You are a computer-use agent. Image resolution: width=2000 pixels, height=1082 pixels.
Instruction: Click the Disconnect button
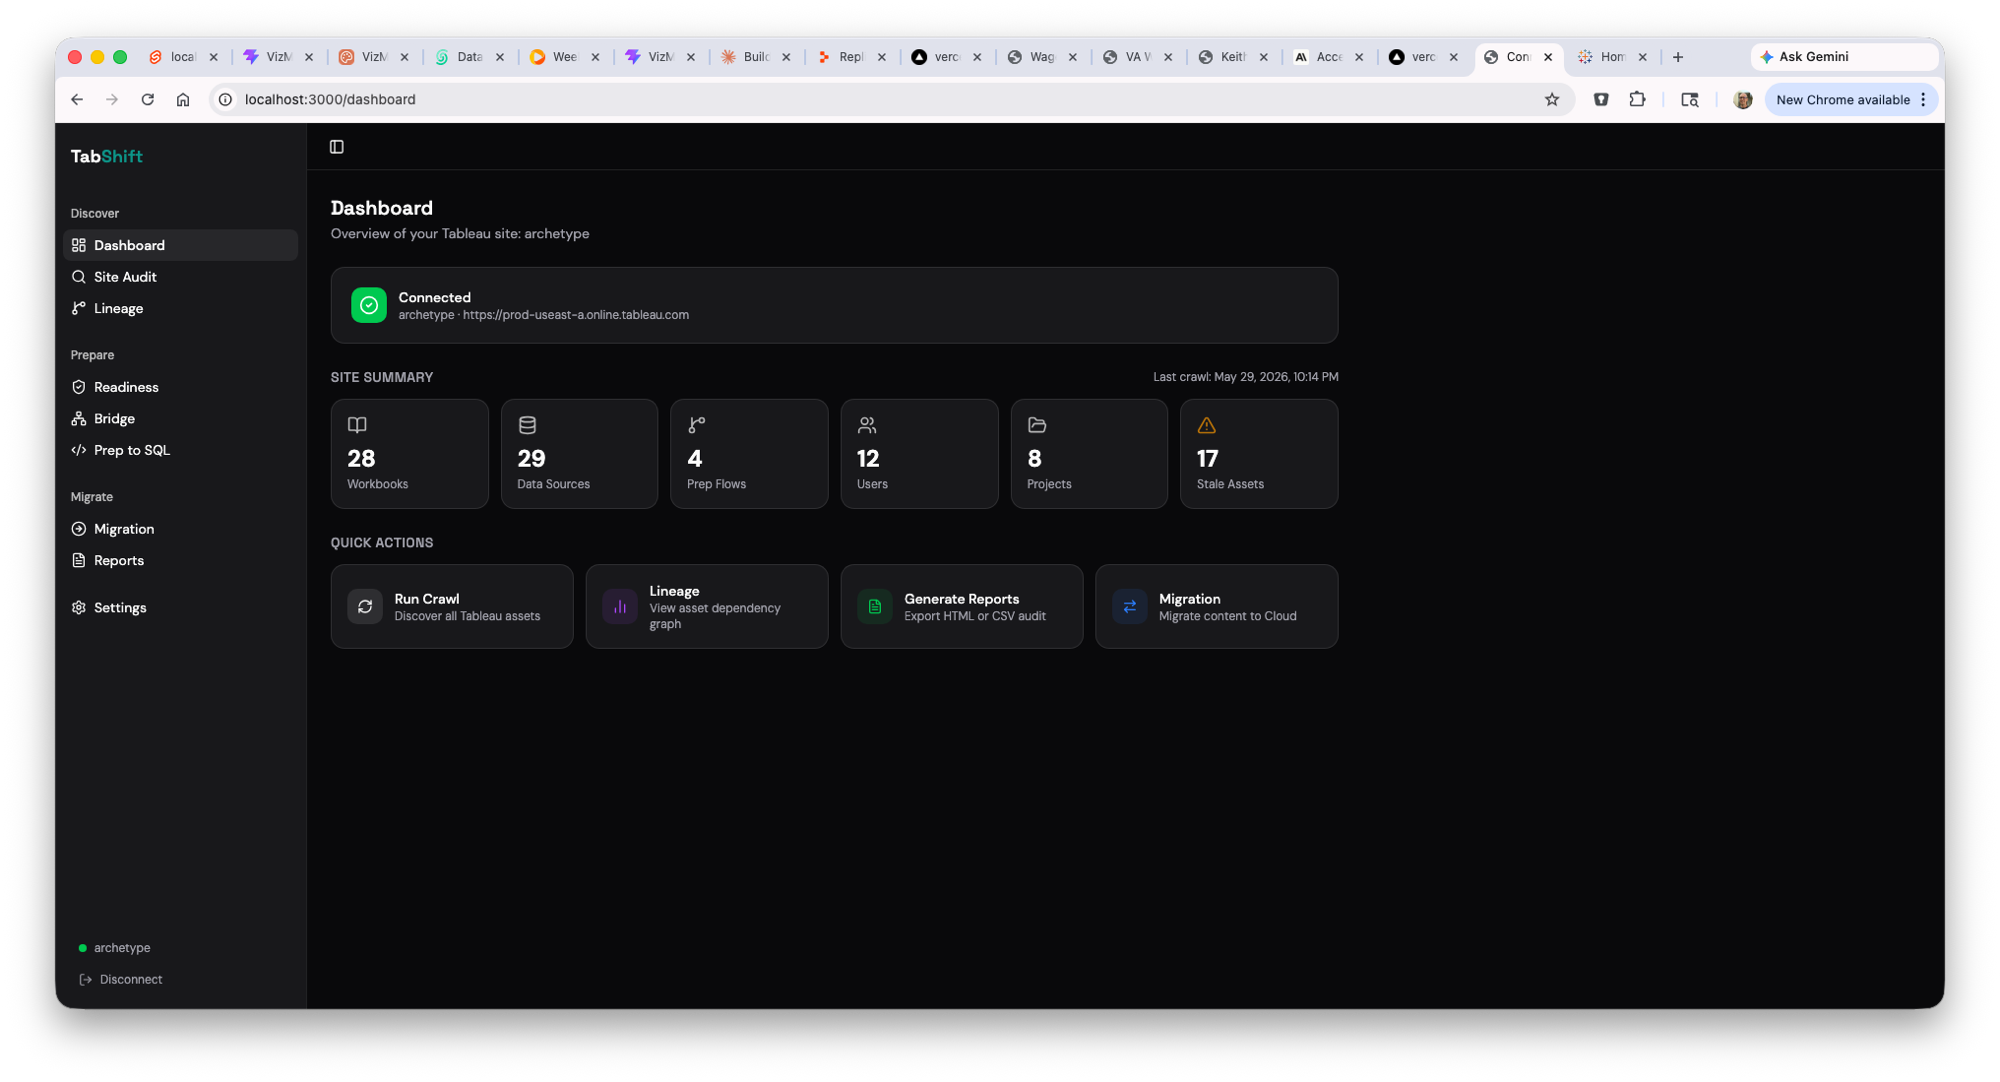(x=121, y=979)
